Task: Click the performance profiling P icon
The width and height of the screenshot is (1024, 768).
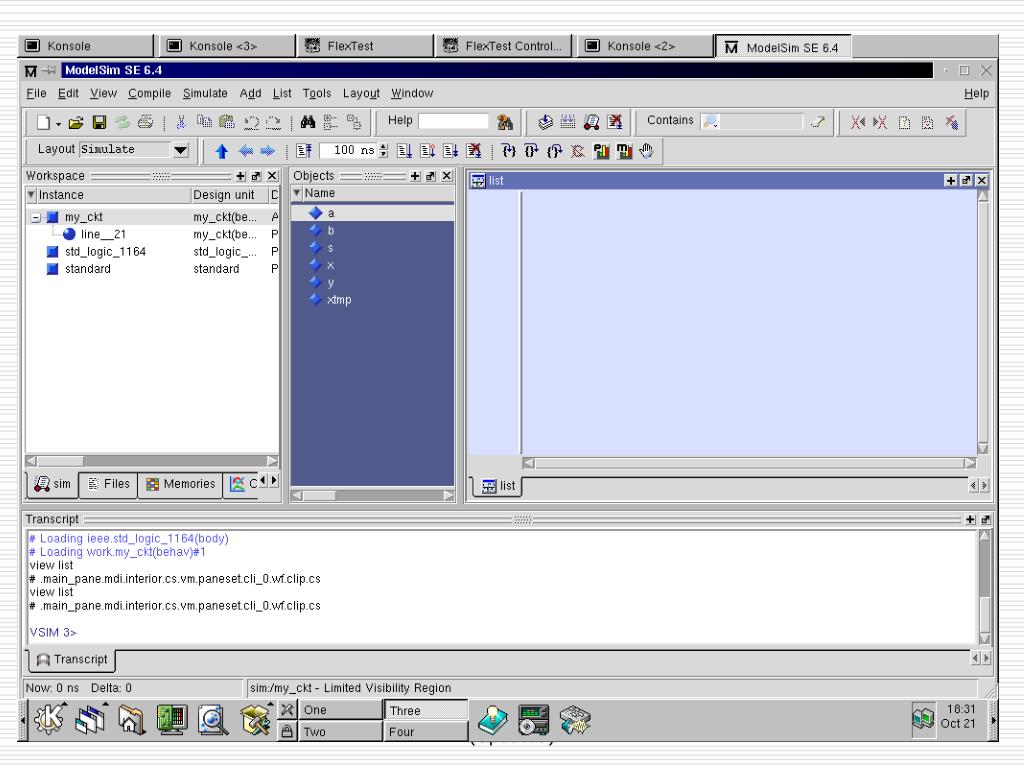Action: 601,152
